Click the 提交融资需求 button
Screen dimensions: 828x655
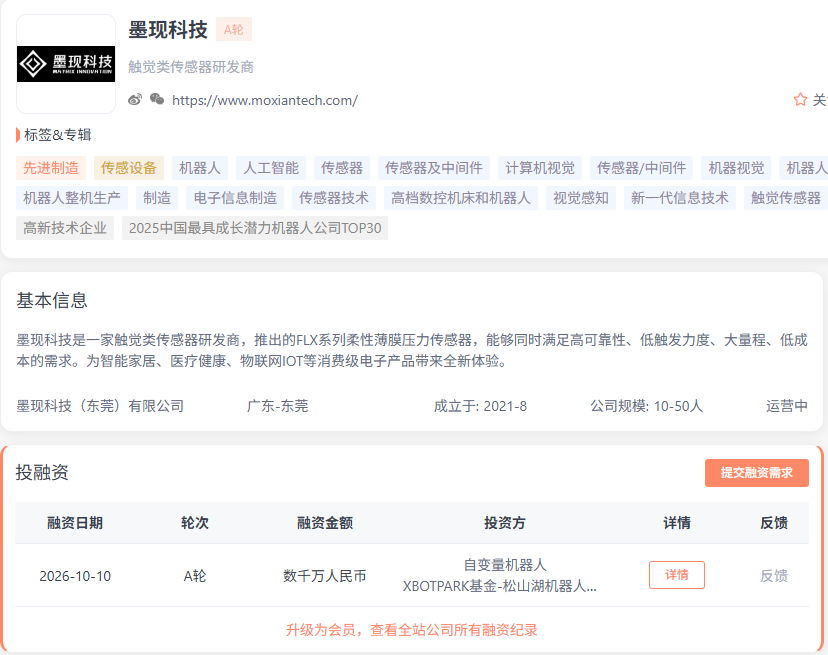pyautogui.click(x=757, y=473)
